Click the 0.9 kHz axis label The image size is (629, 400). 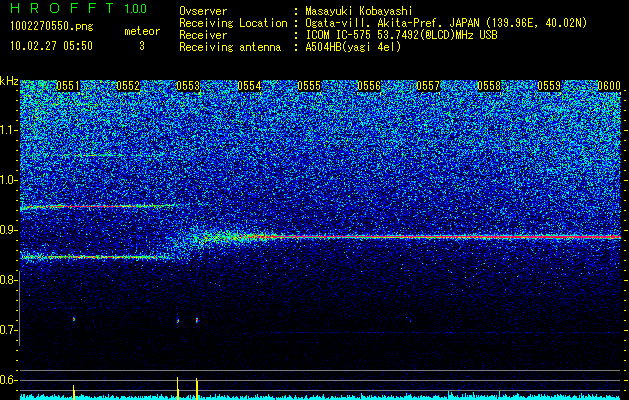pyautogui.click(x=8, y=230)
